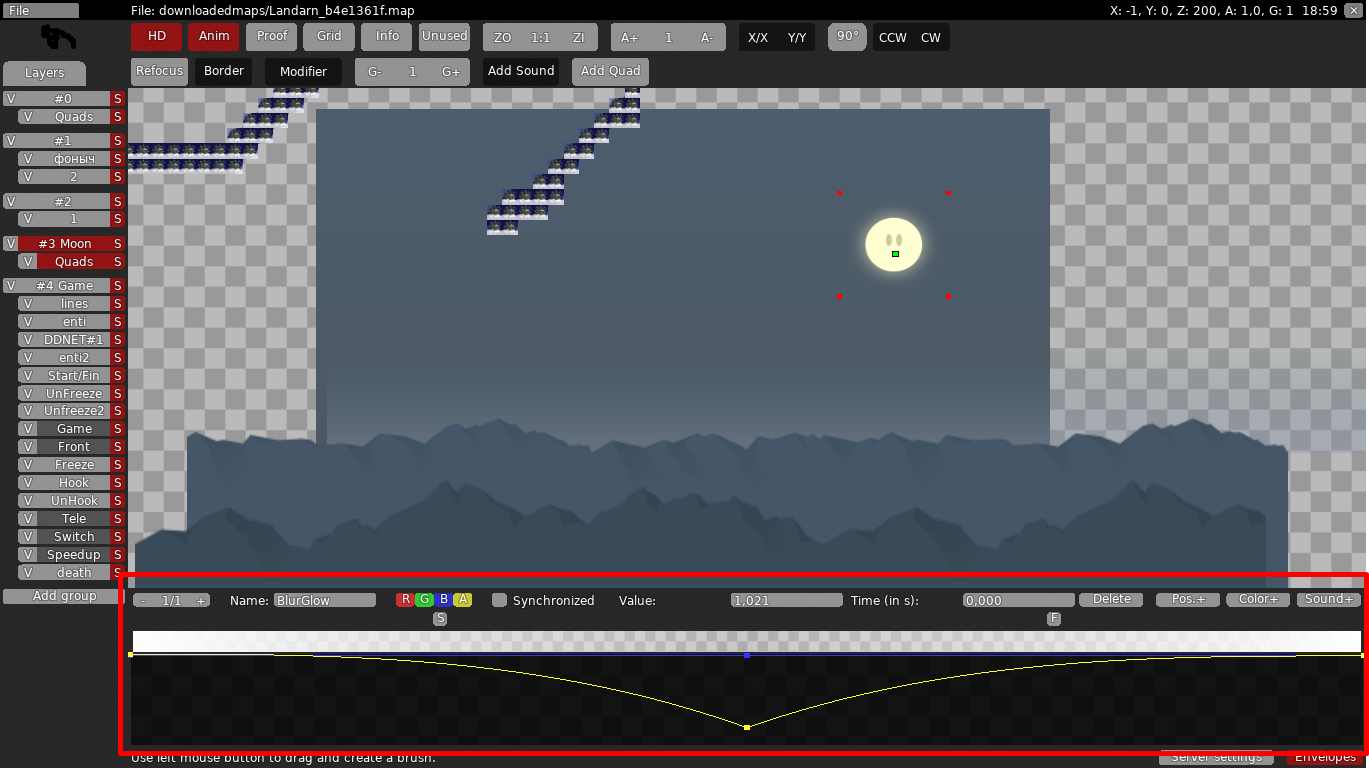Viewport: 1369px width, 768px height.
Task: Click the ZO zoom out button
Action: point(502,38)
